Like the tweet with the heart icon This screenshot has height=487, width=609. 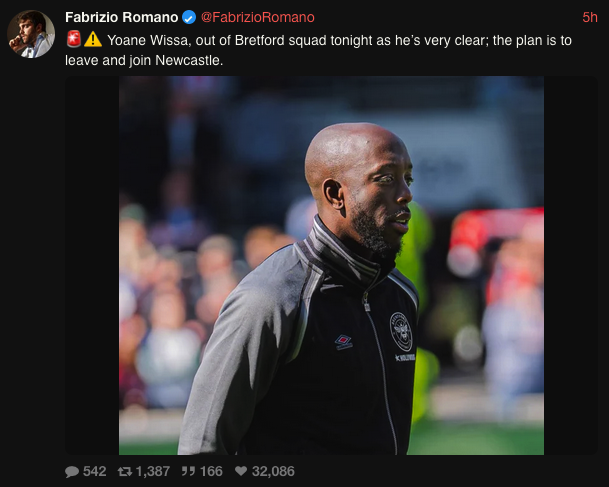tap(241, 471)
